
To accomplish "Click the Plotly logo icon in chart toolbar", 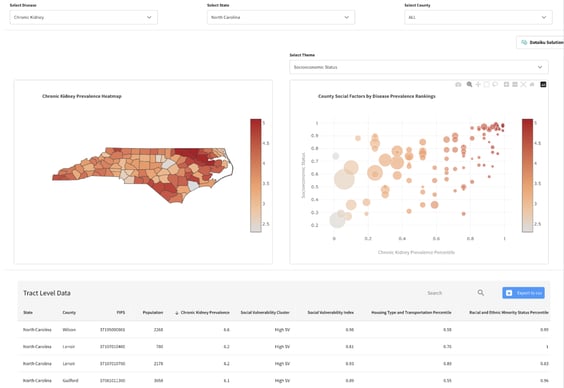I will tap(543, 85).
